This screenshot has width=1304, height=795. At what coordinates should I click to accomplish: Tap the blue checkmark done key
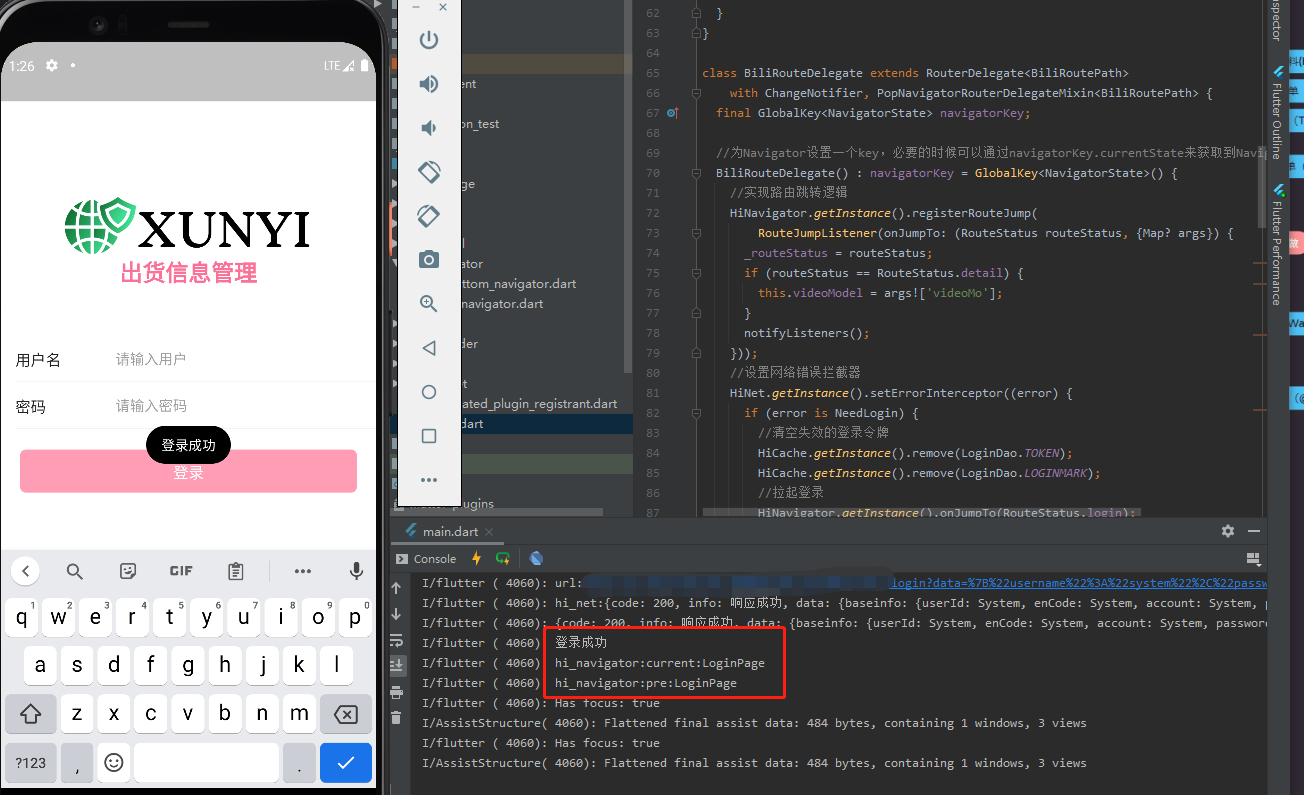click(x=346, y=762)
